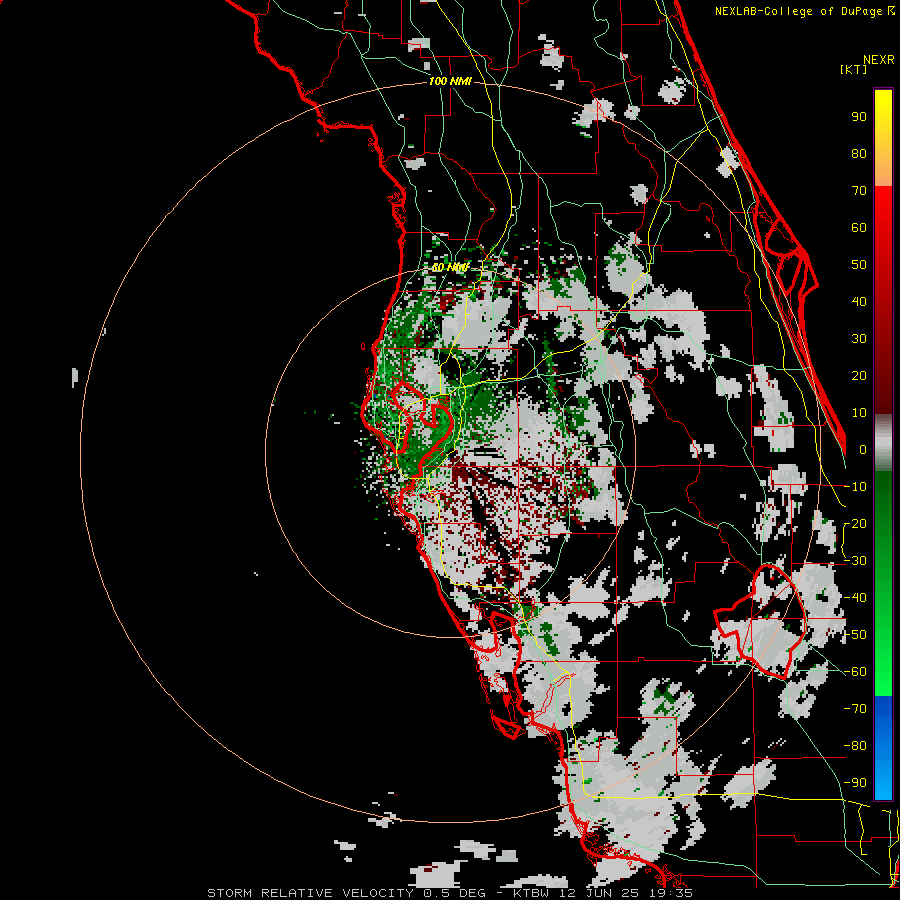Click the NEXR label above color bar
Image resolution: width=900 pixels, height=900 pixels.
879,60
